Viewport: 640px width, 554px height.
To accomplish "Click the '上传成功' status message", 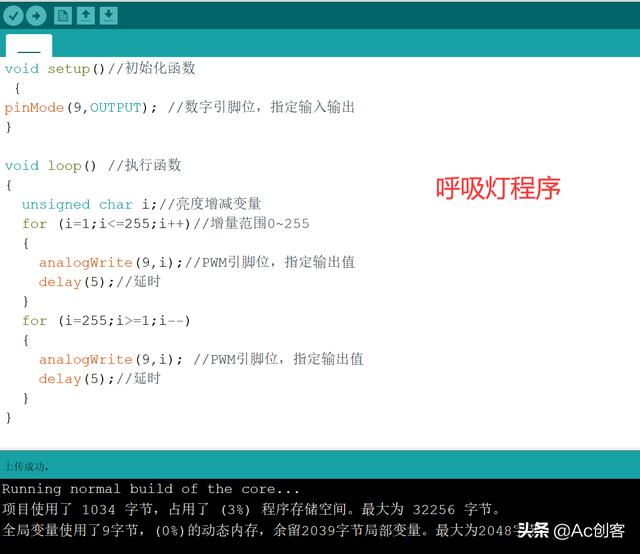I will 26,466.
